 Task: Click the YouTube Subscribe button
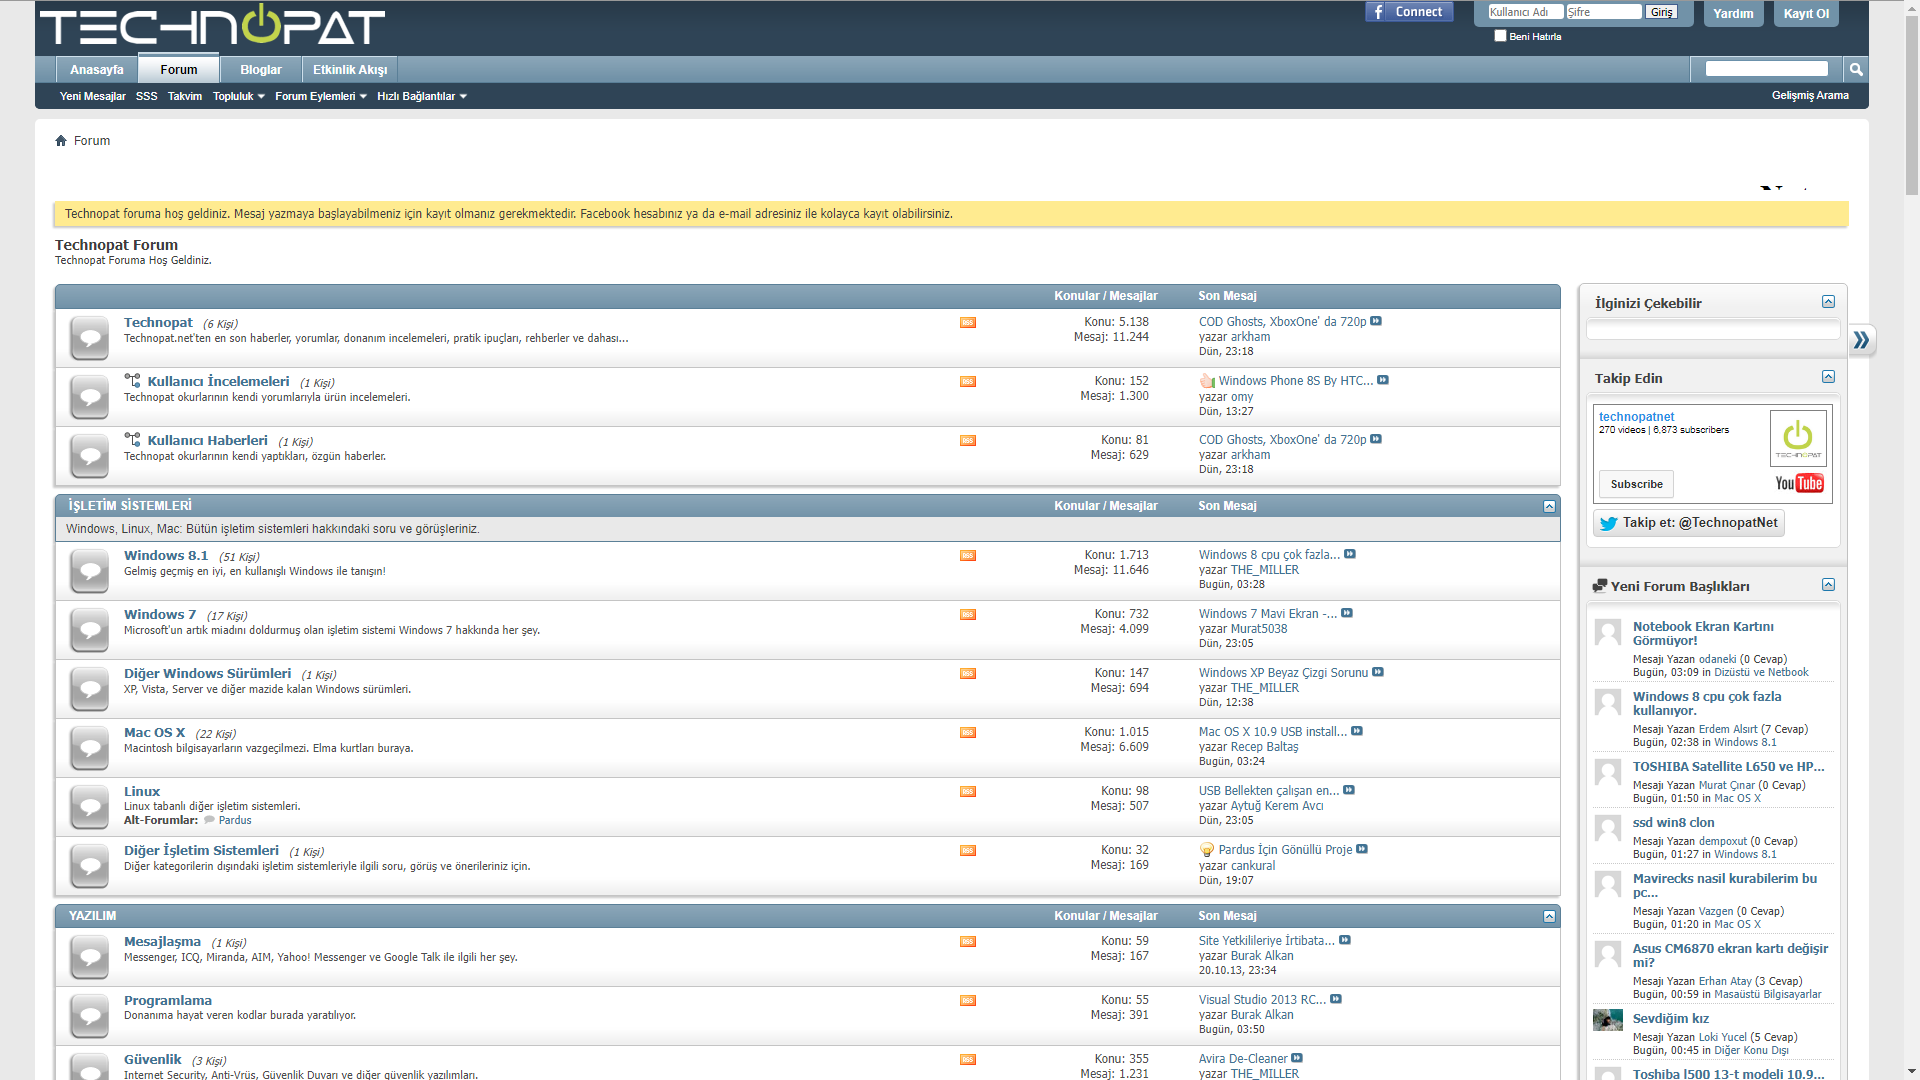(1636, 484)
